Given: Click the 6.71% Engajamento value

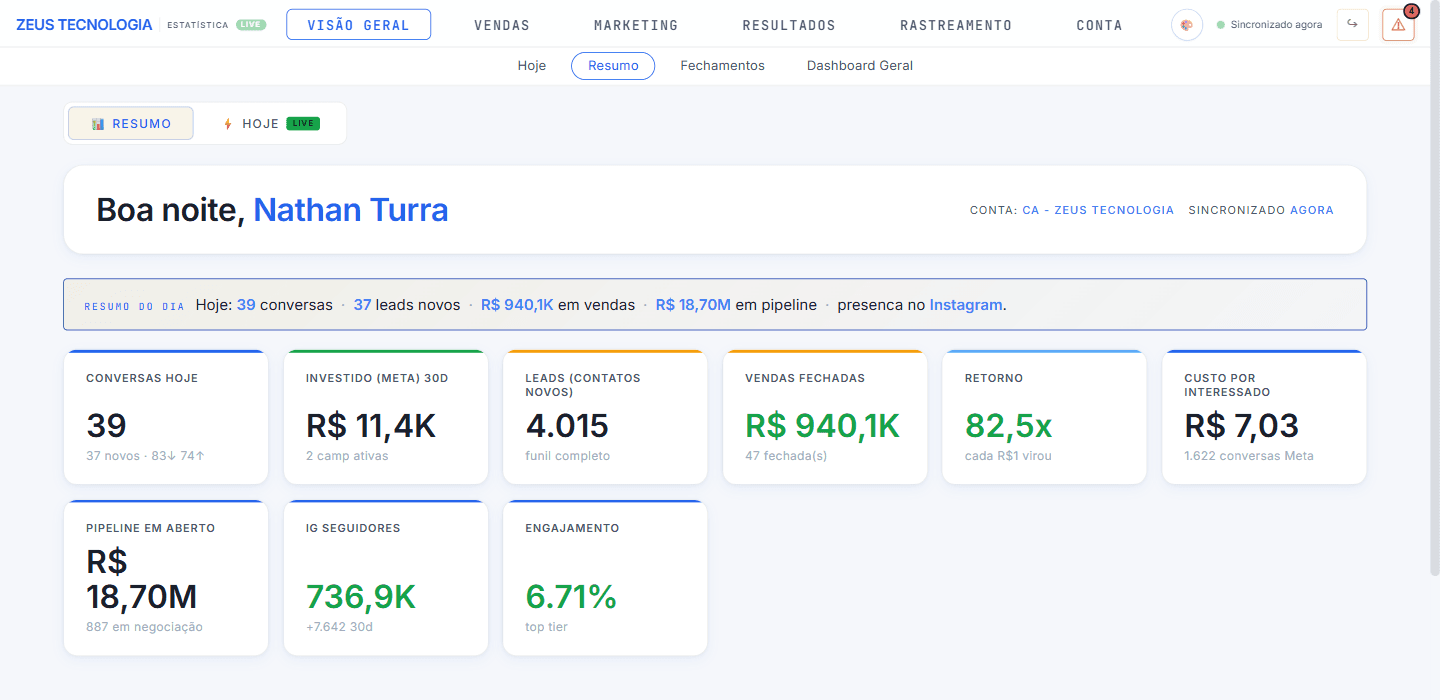Looking at the screenshot, I should point(571,597).
